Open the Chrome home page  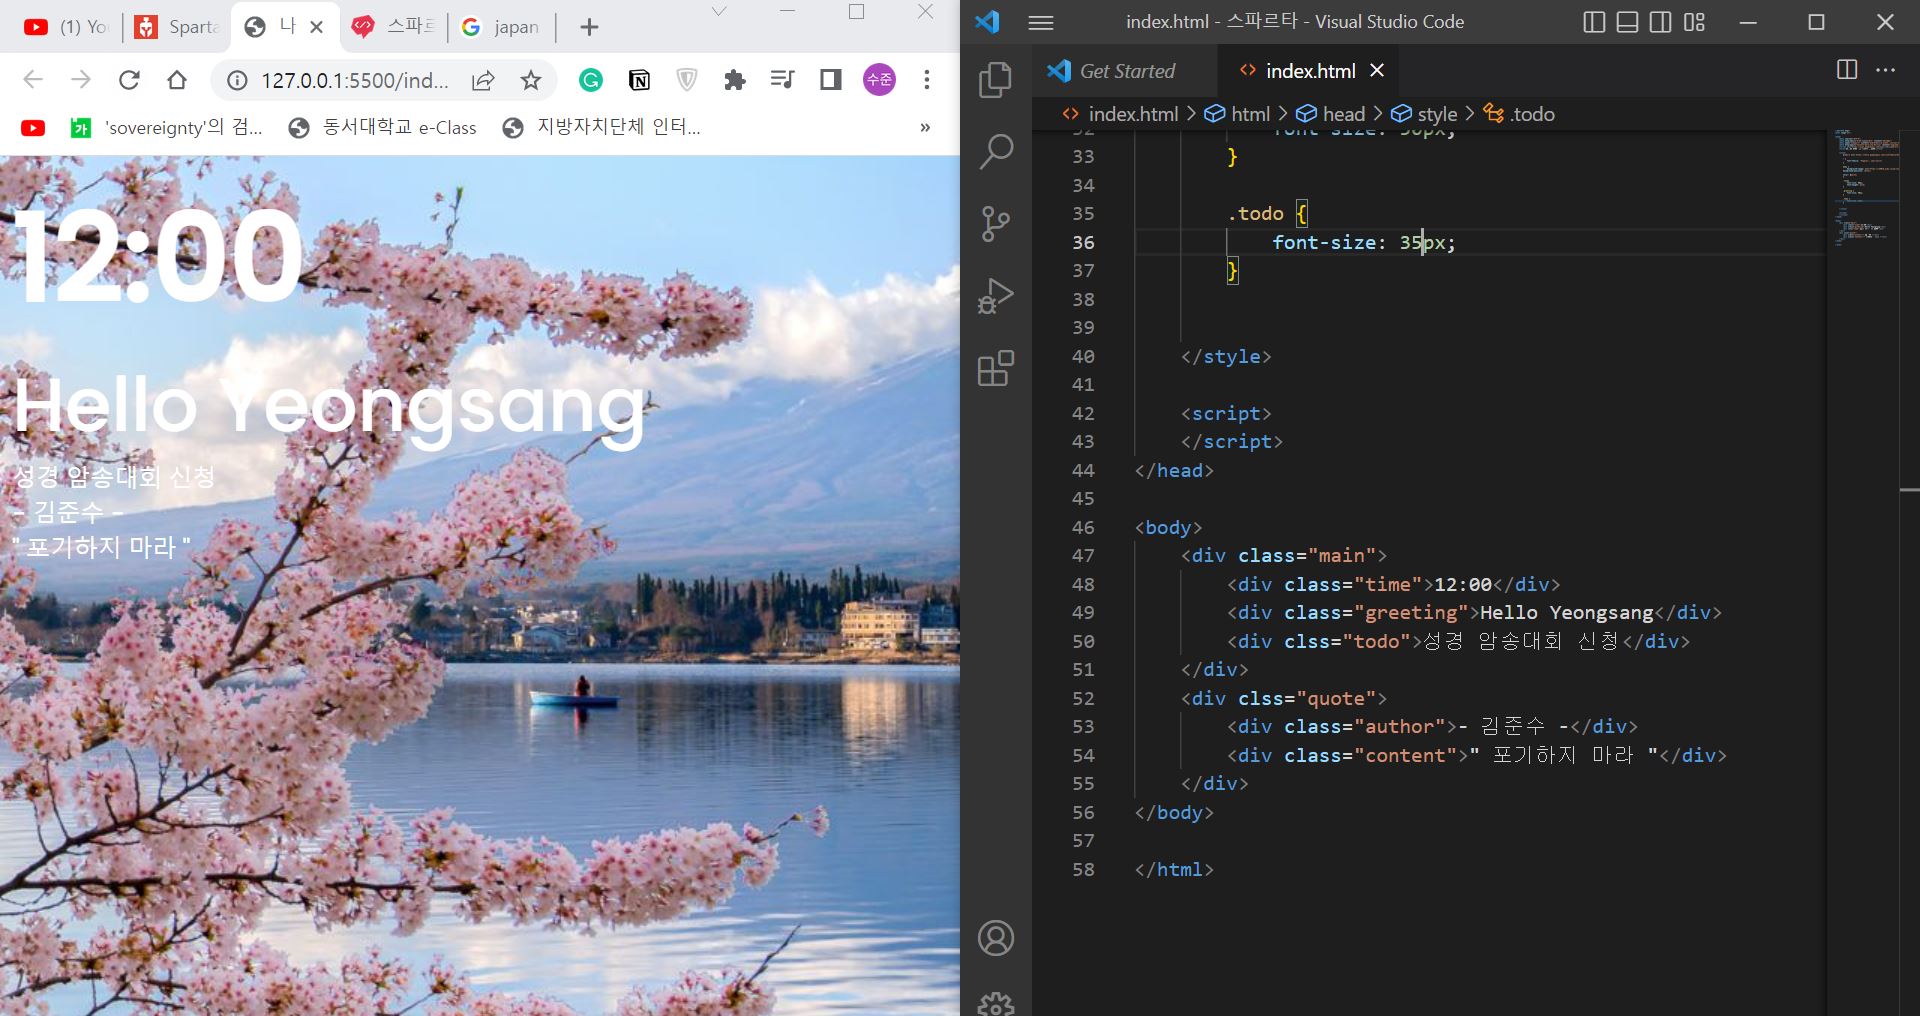[x=177, y=80]
